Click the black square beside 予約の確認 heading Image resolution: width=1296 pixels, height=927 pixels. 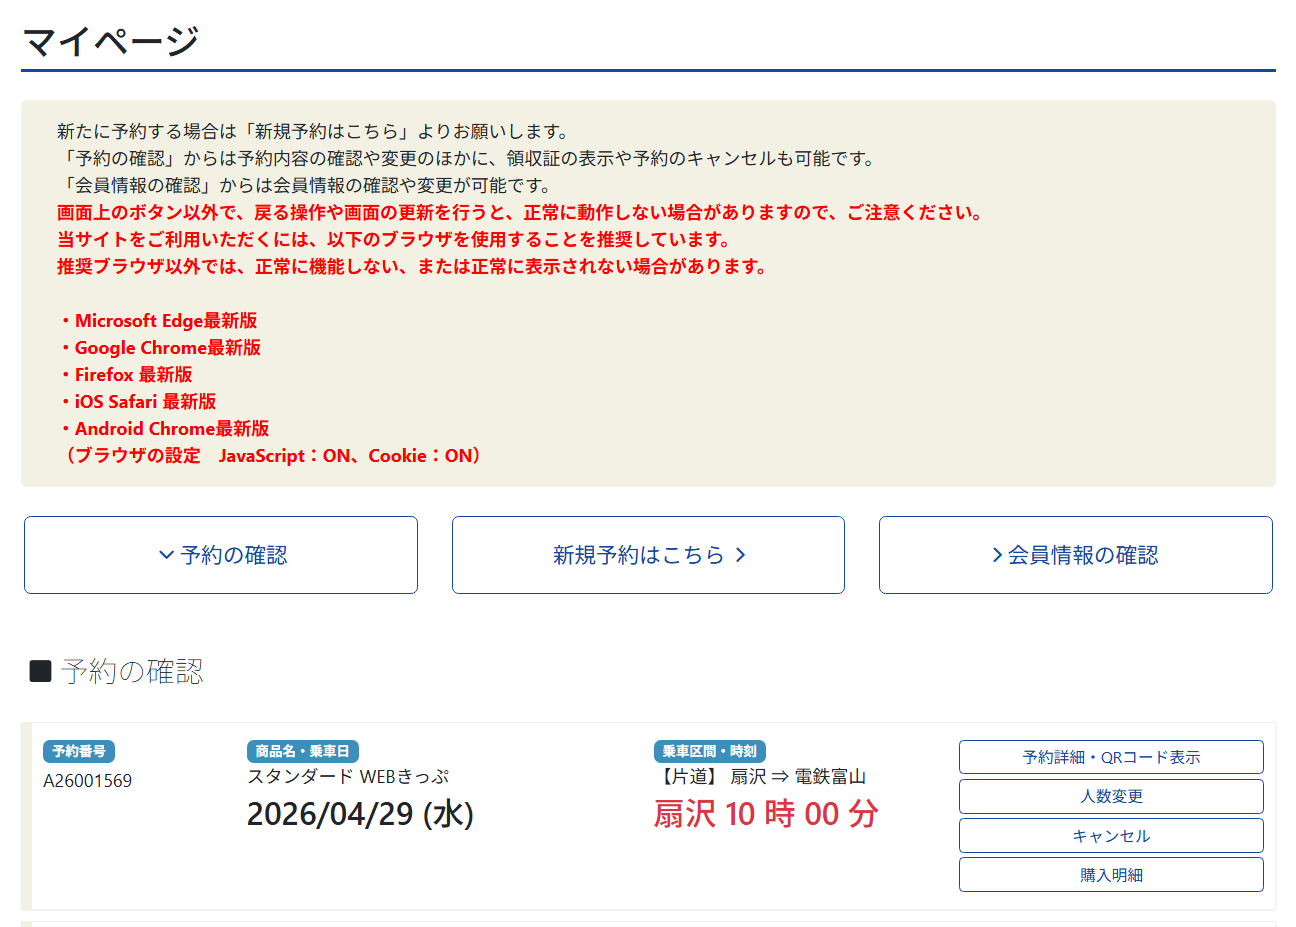point(40,671)
